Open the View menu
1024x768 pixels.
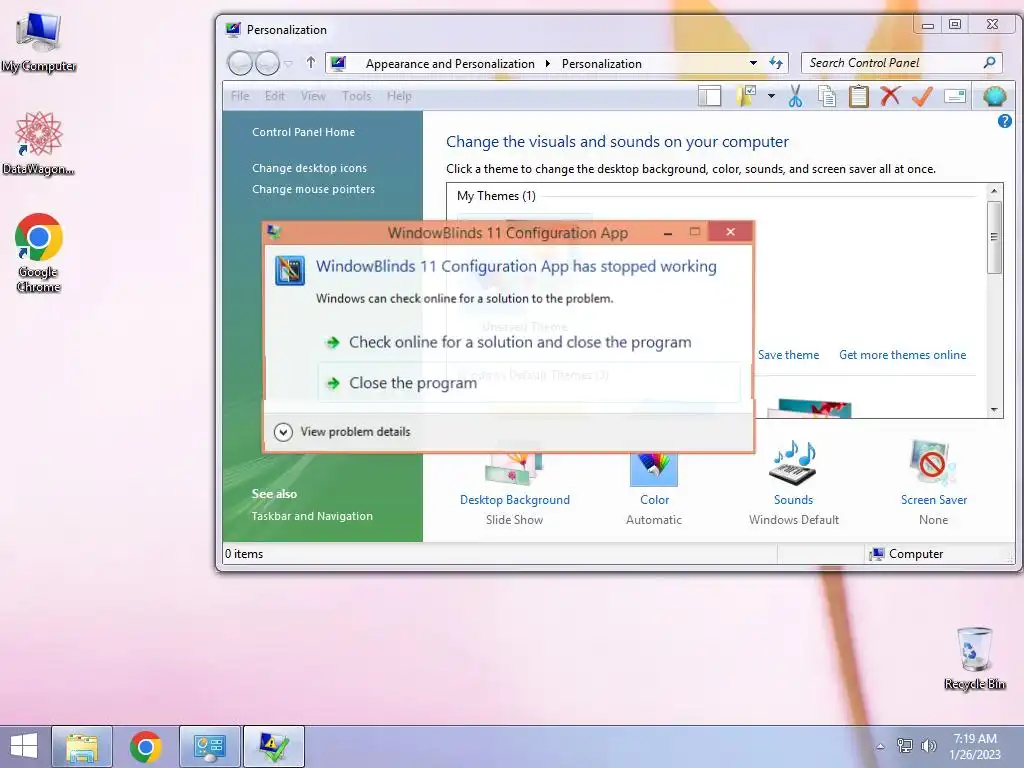click(x=313, y=96)
